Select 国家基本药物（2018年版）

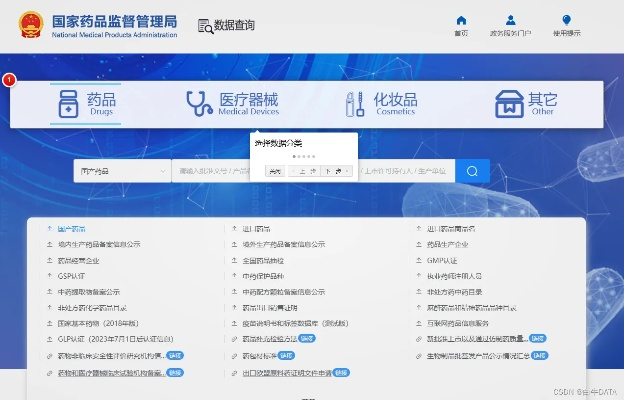click(98, 323)
